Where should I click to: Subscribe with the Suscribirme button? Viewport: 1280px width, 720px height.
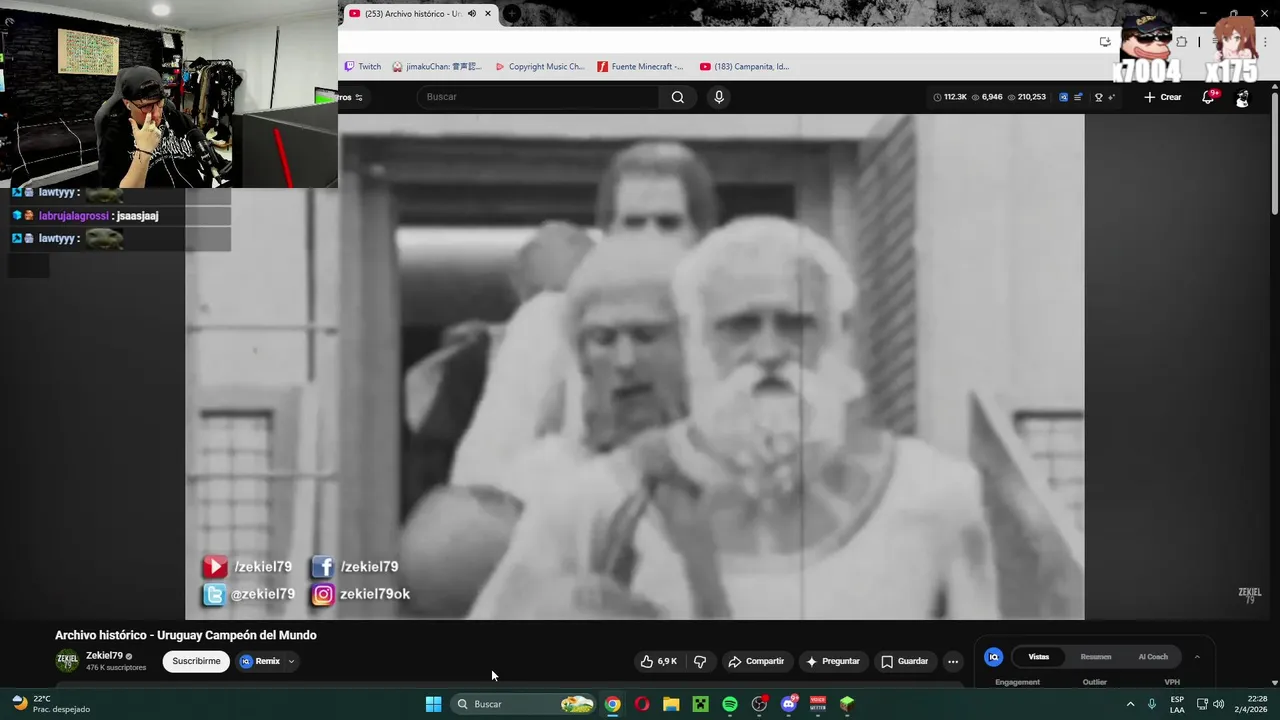[196, 661]
